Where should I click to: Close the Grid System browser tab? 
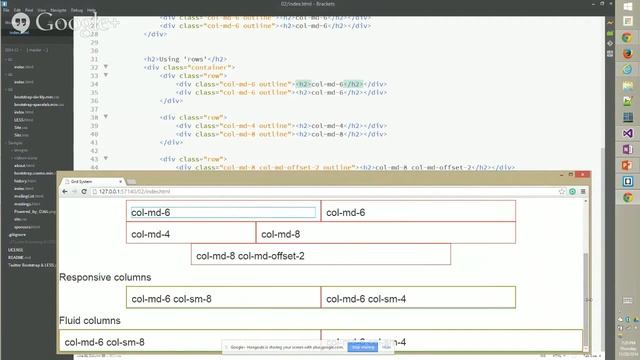tap(120, 181)
